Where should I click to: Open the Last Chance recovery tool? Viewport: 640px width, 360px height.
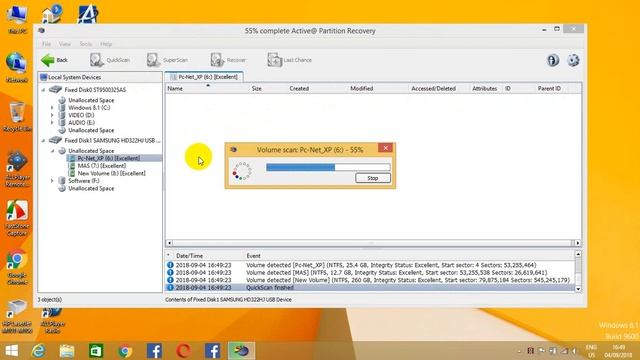(289, 60)
